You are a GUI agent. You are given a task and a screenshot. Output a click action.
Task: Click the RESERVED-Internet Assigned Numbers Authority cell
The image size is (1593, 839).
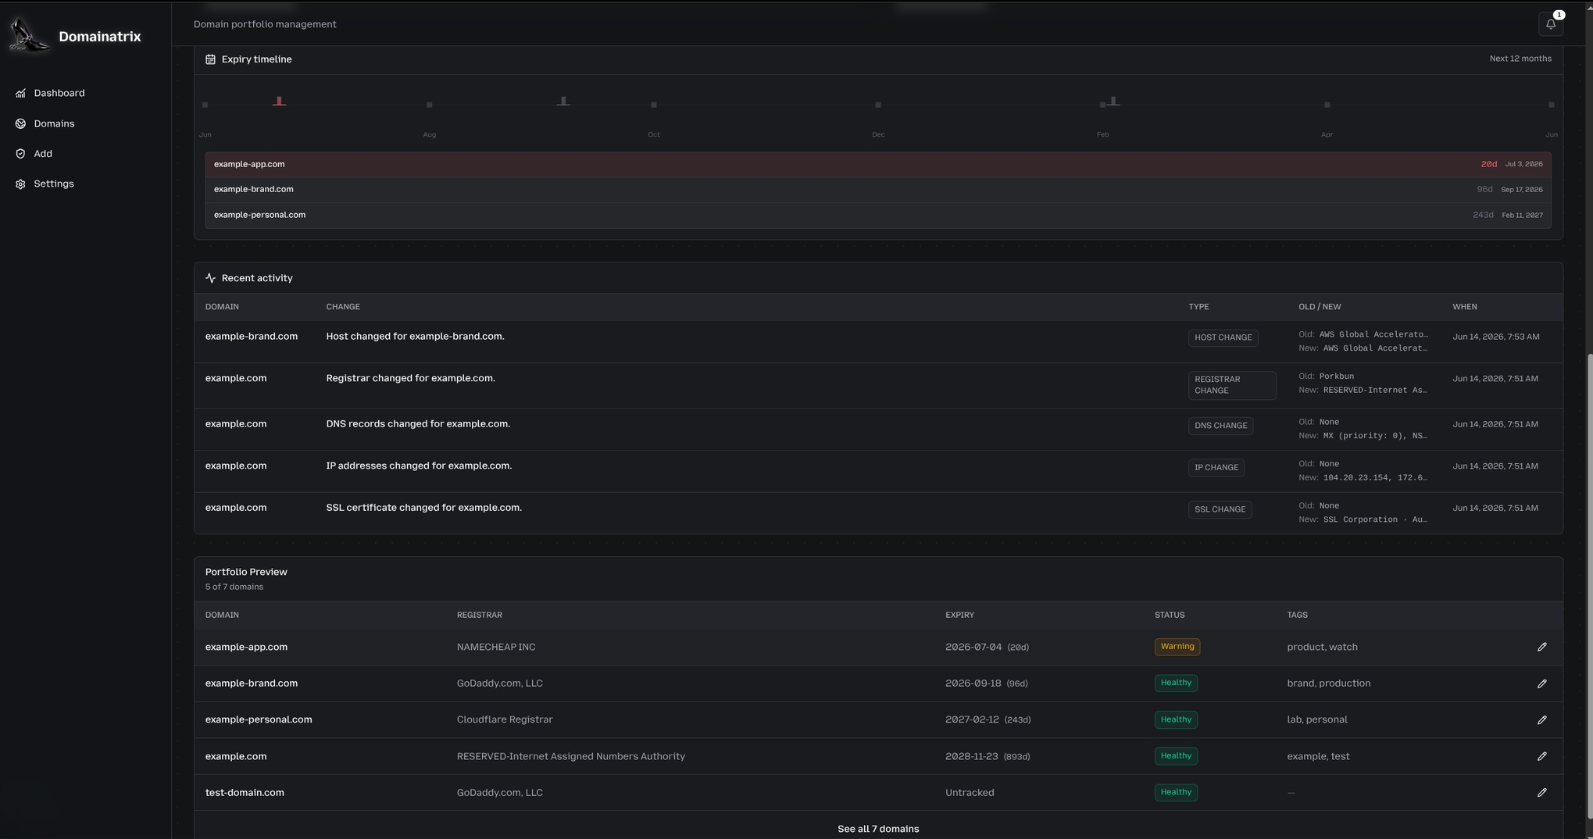[571, 757]
